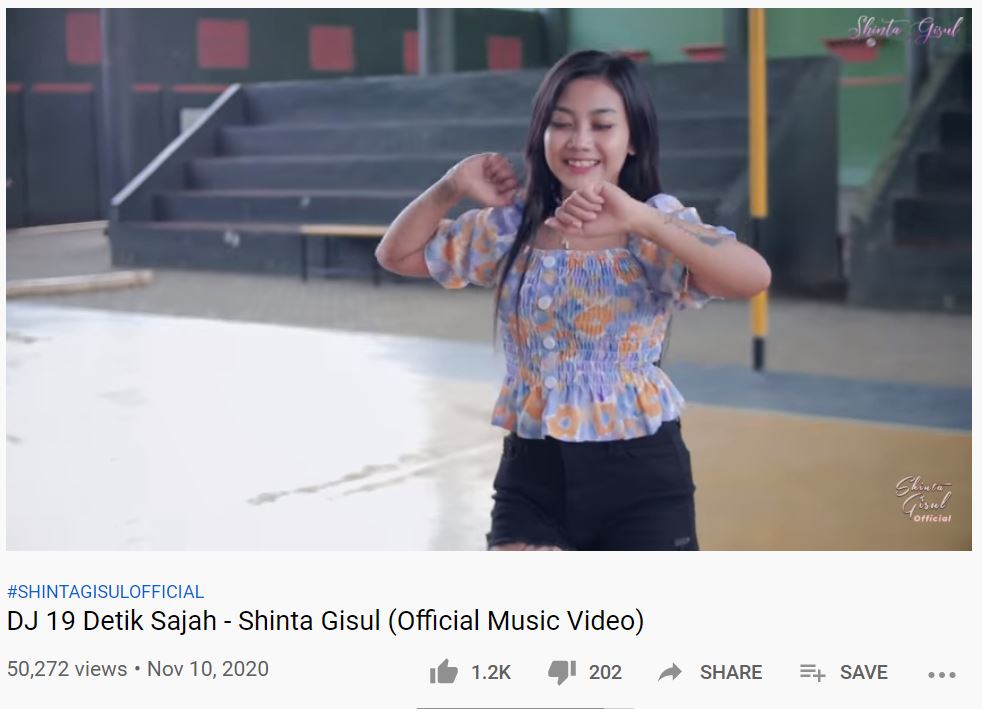Open the three-dot more actions menu

click(942, 675)
